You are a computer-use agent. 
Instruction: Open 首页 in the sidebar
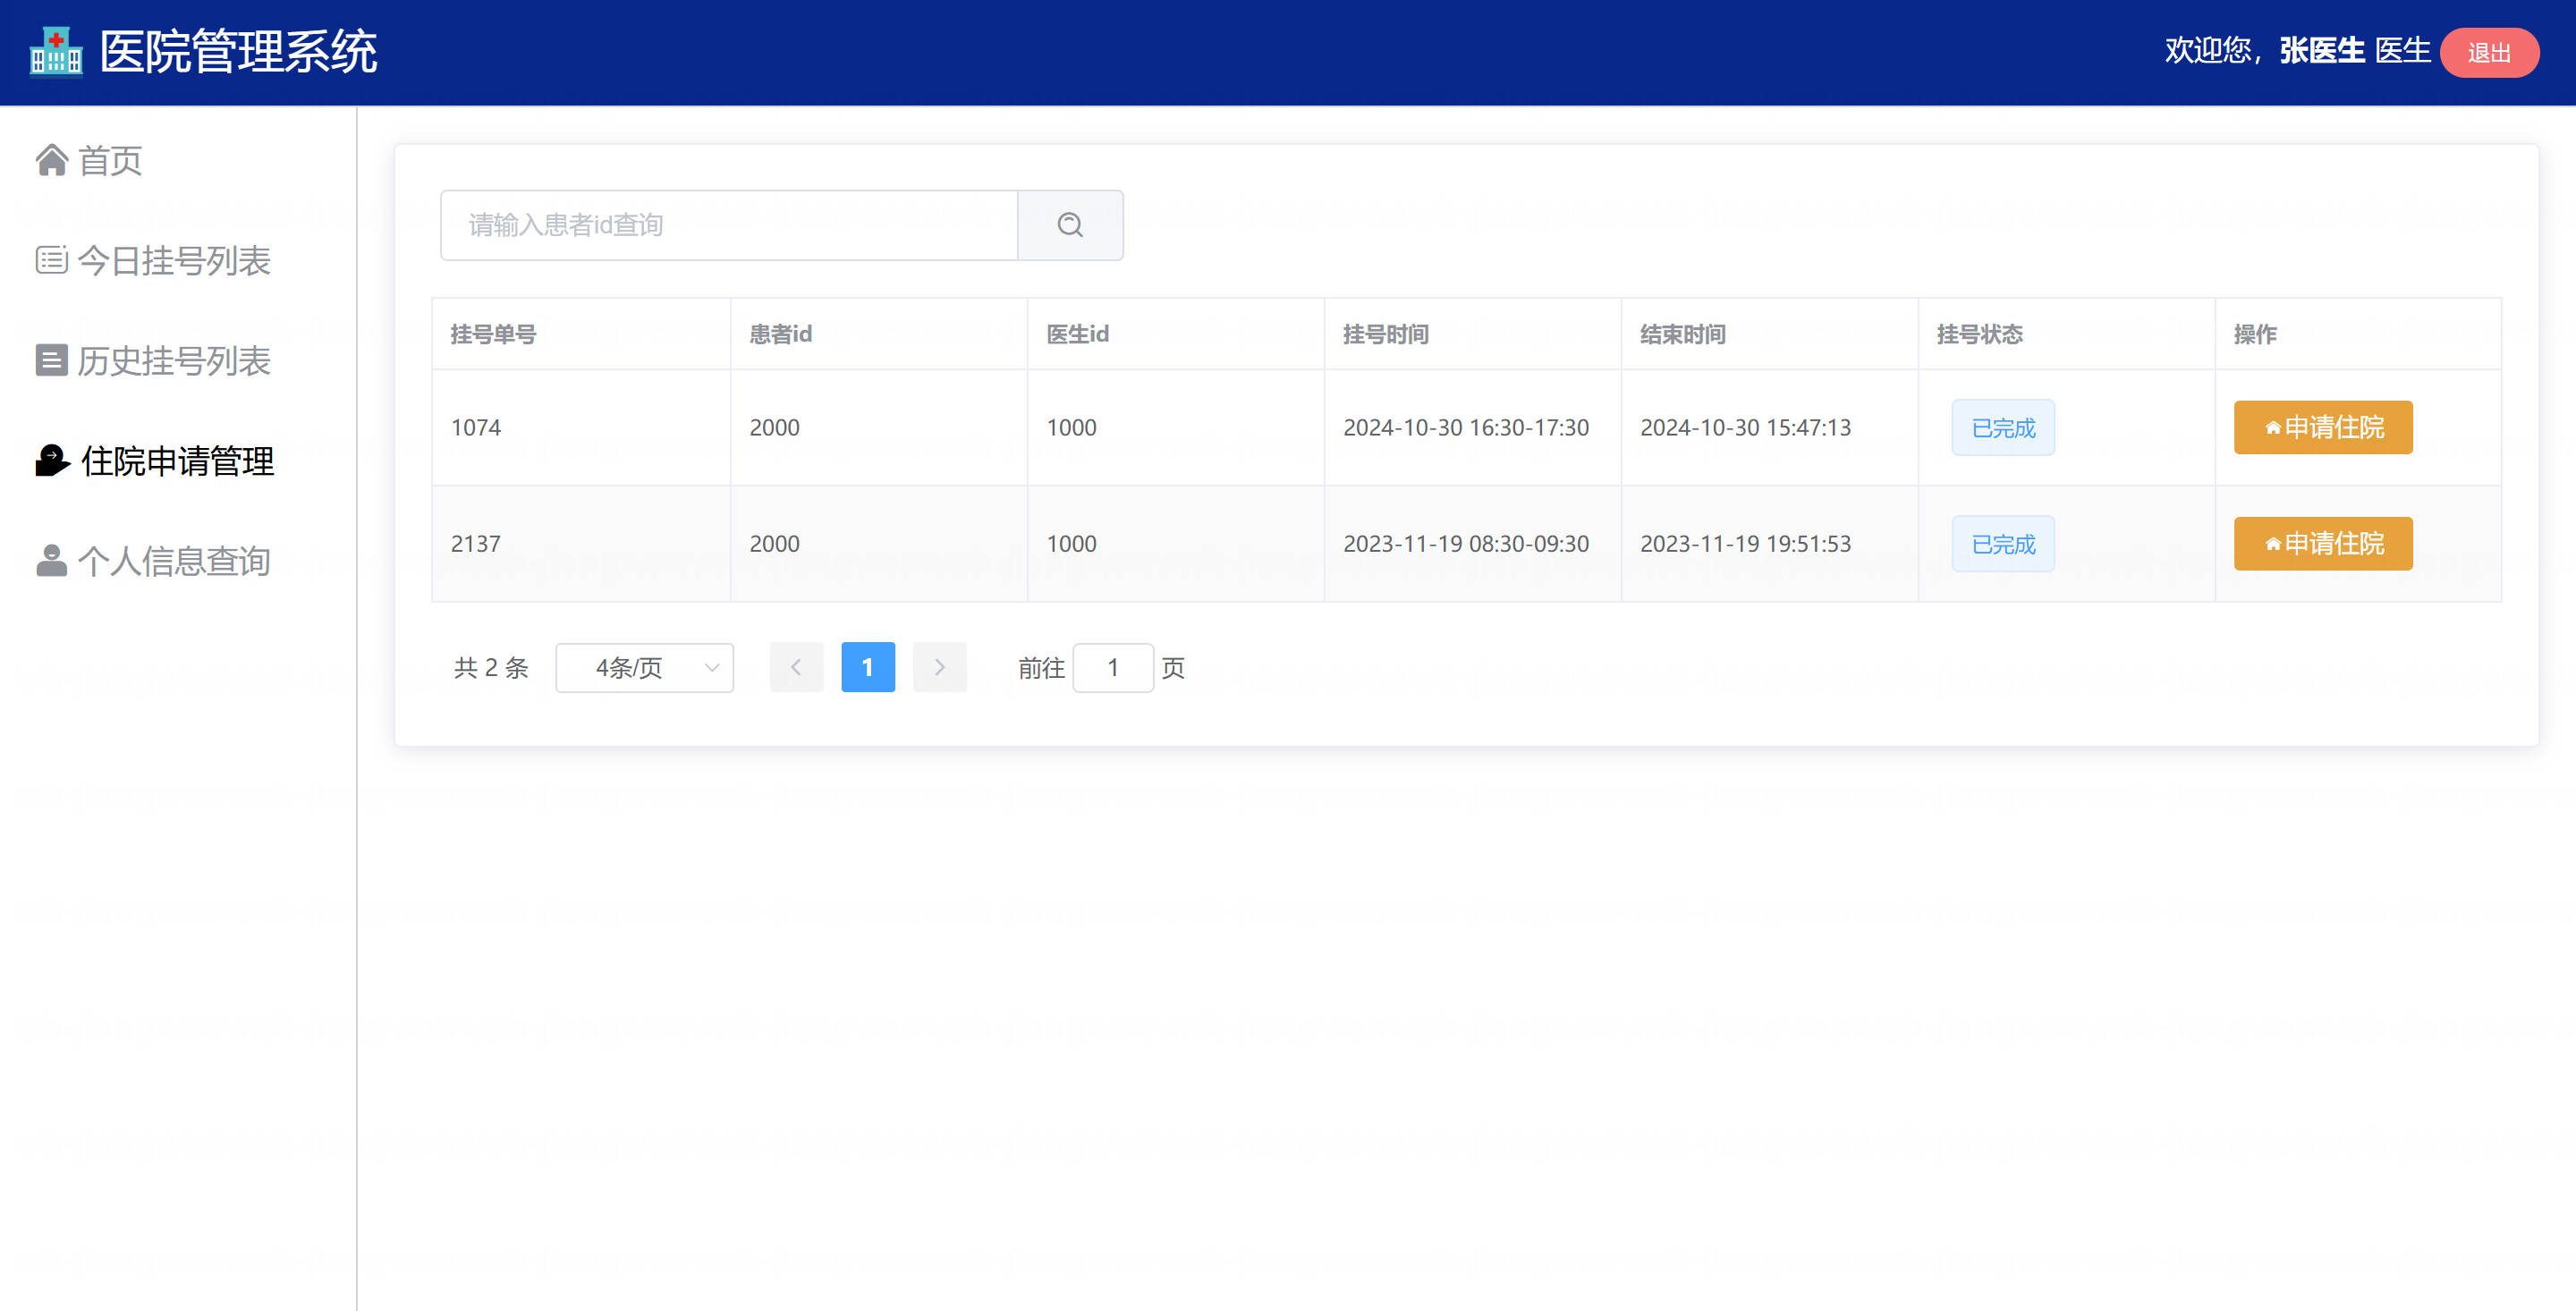click(x=110, y=160)
